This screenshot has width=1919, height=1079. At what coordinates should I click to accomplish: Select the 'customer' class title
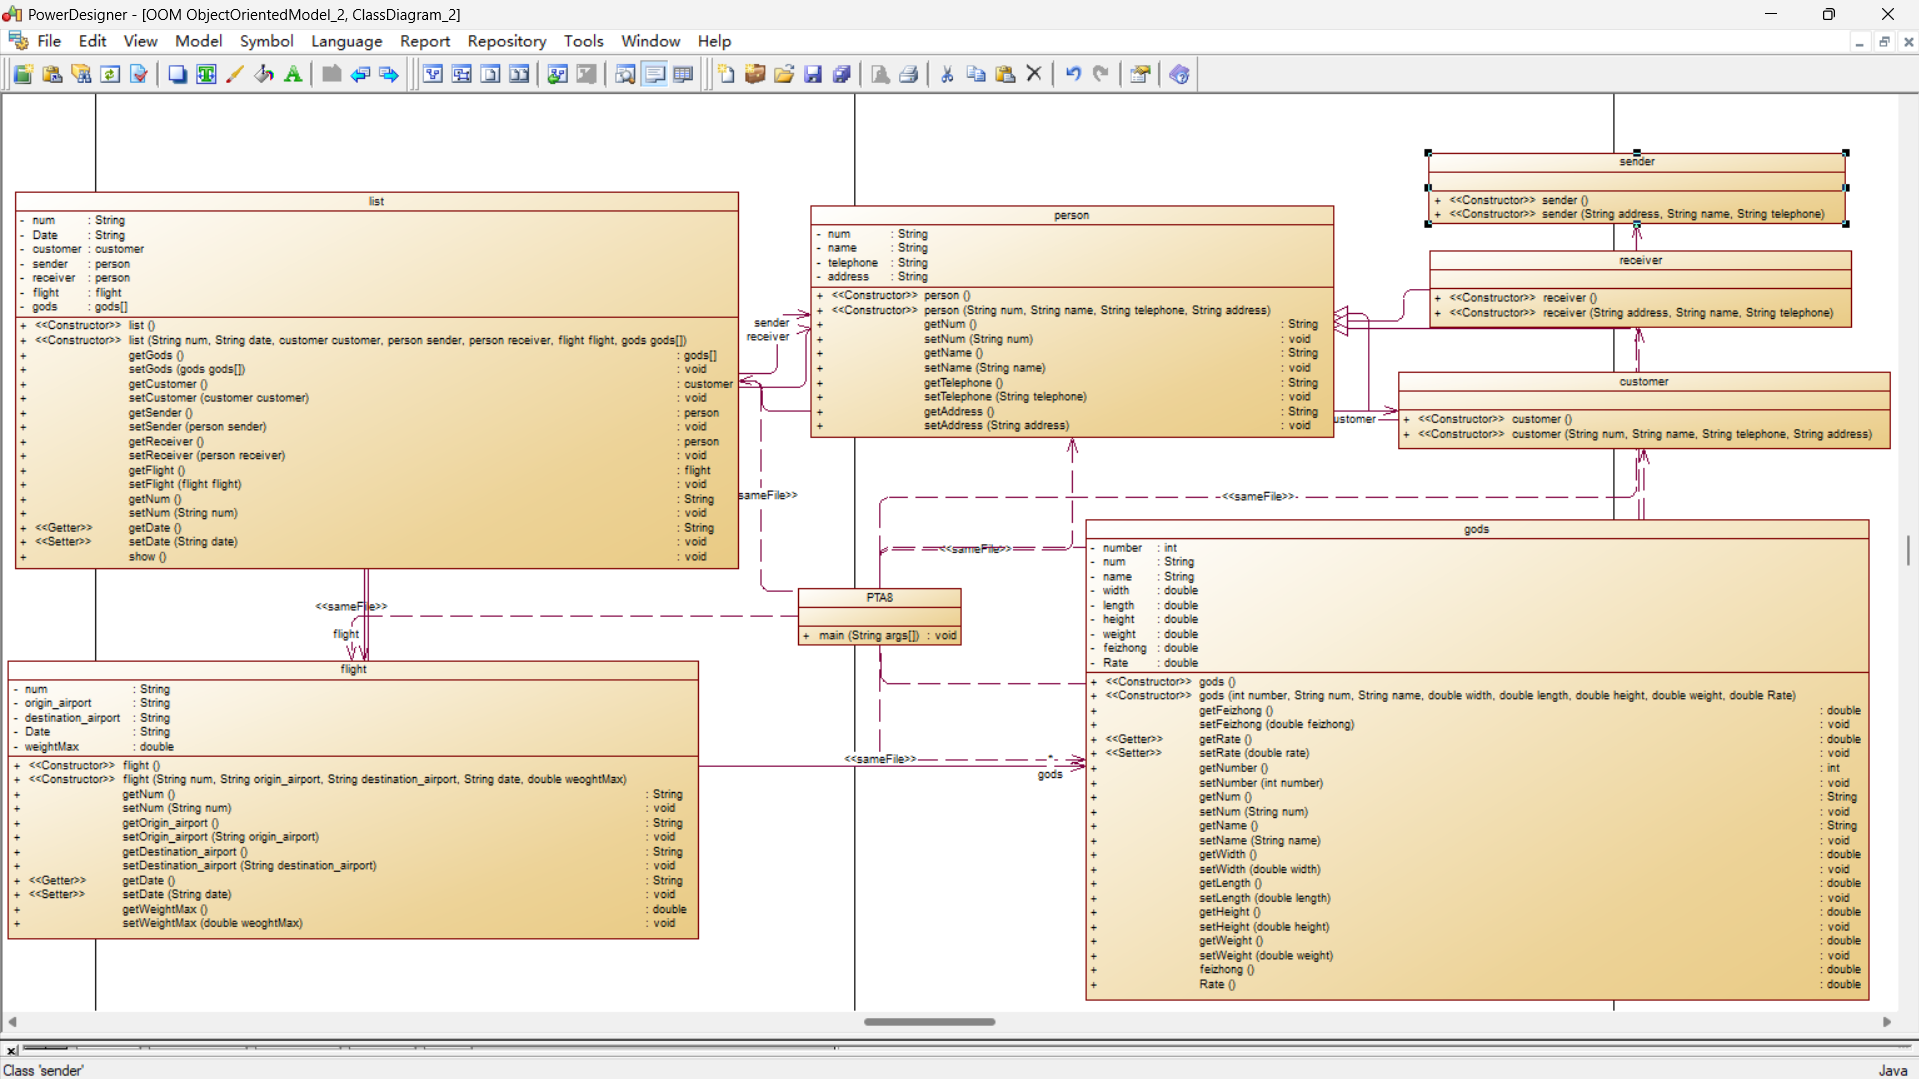1643,382
